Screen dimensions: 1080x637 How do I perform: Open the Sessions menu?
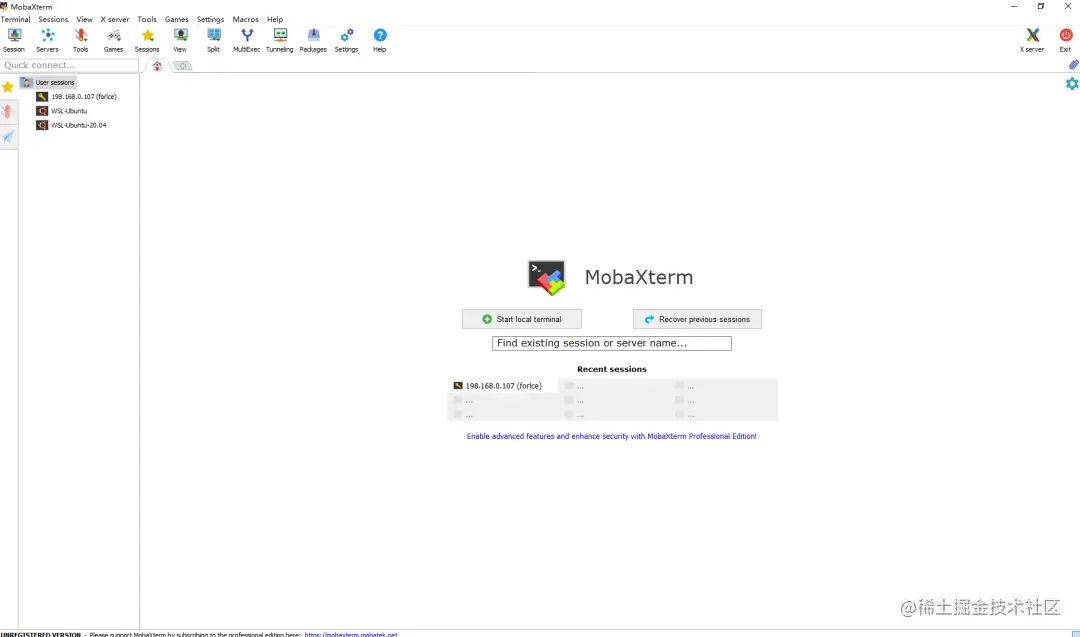[x=53, y=19]
